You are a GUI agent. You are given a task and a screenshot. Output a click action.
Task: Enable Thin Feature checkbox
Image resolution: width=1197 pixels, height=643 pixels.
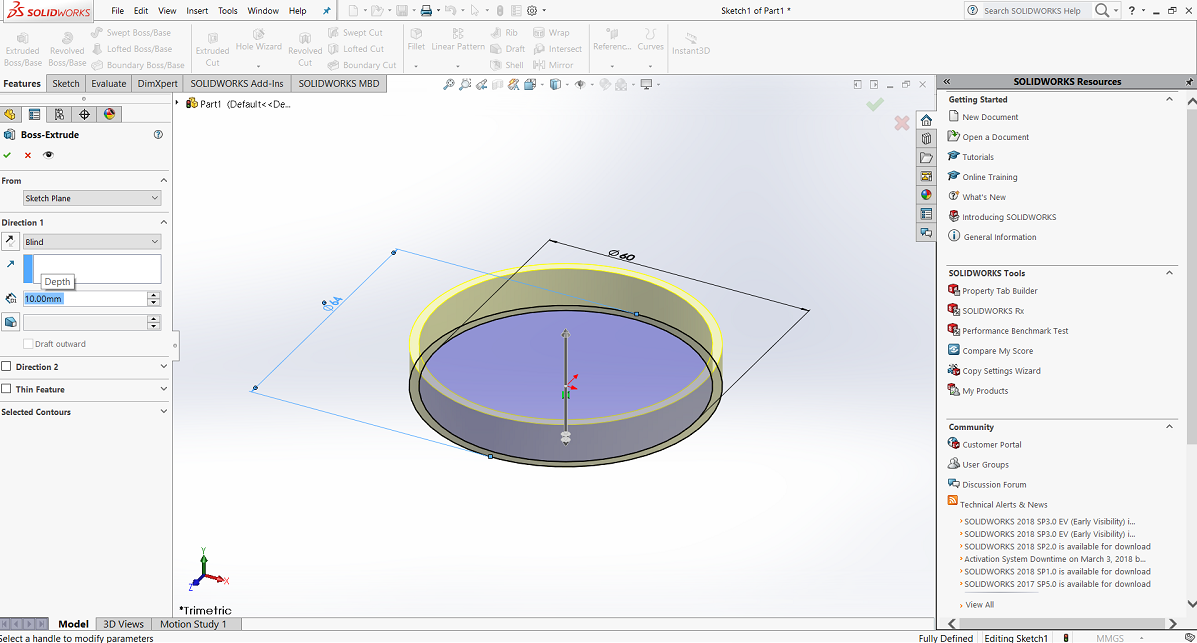click(7, 389)
